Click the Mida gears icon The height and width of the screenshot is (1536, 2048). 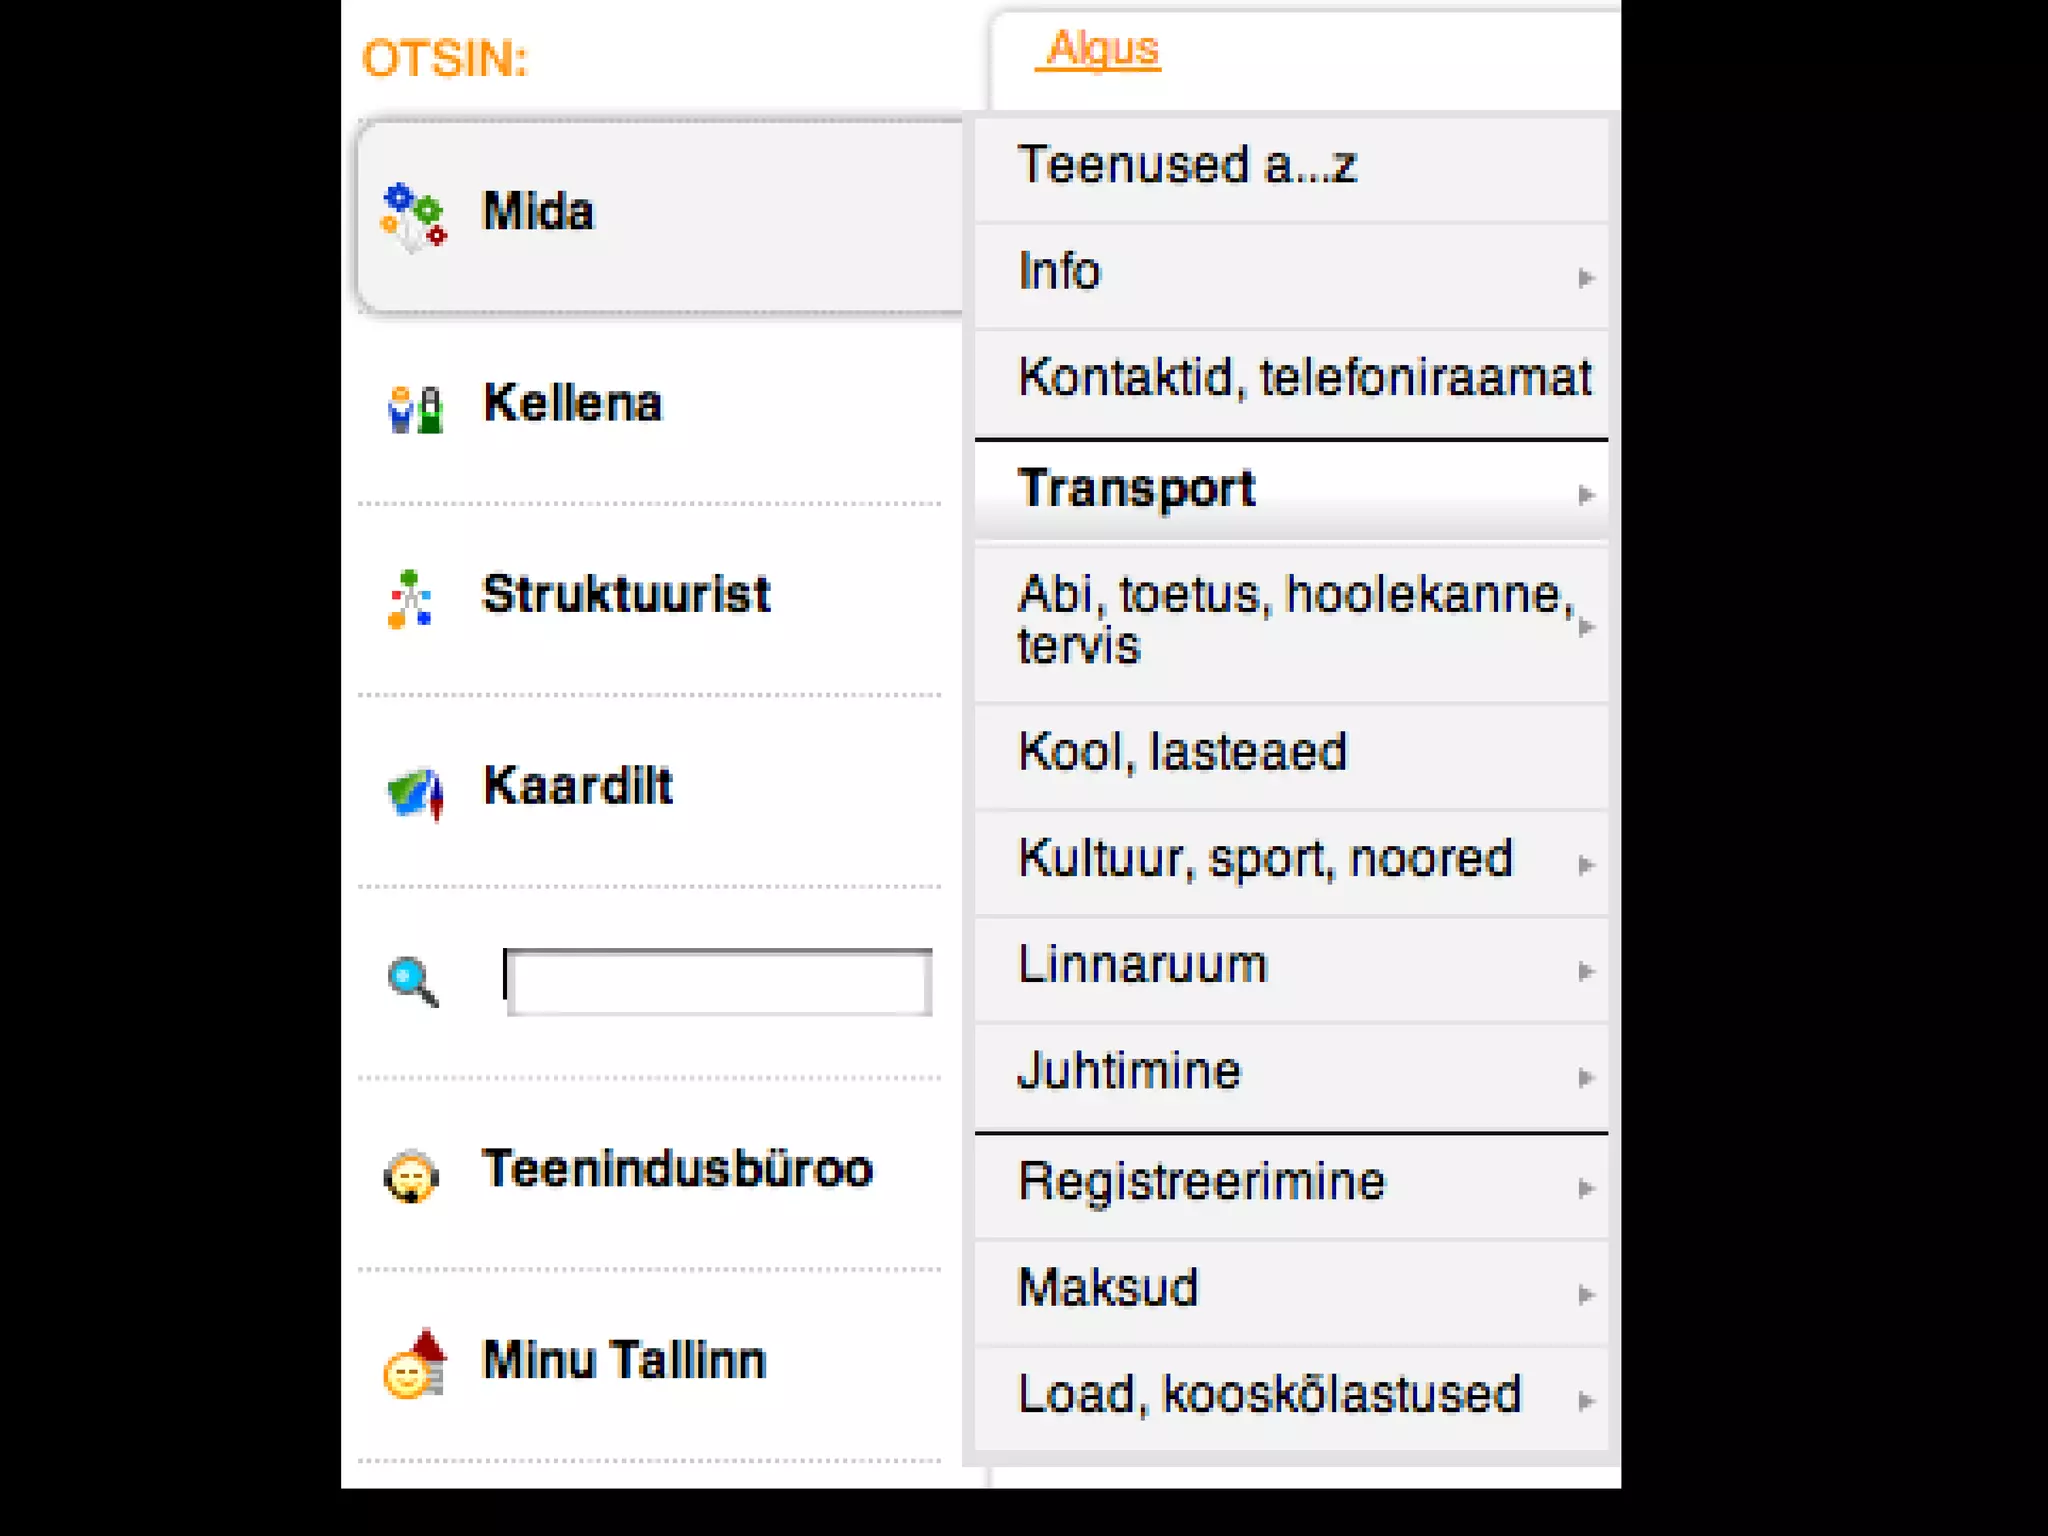coord(413,216)
